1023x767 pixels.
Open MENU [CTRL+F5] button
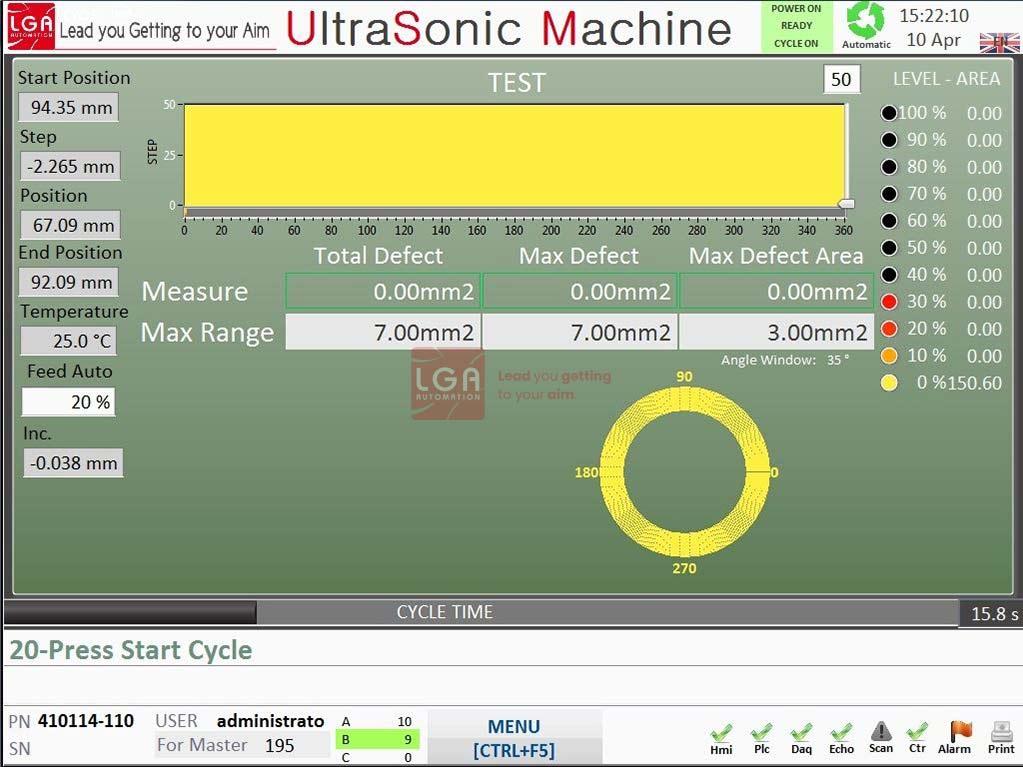[x=514, y=738]
